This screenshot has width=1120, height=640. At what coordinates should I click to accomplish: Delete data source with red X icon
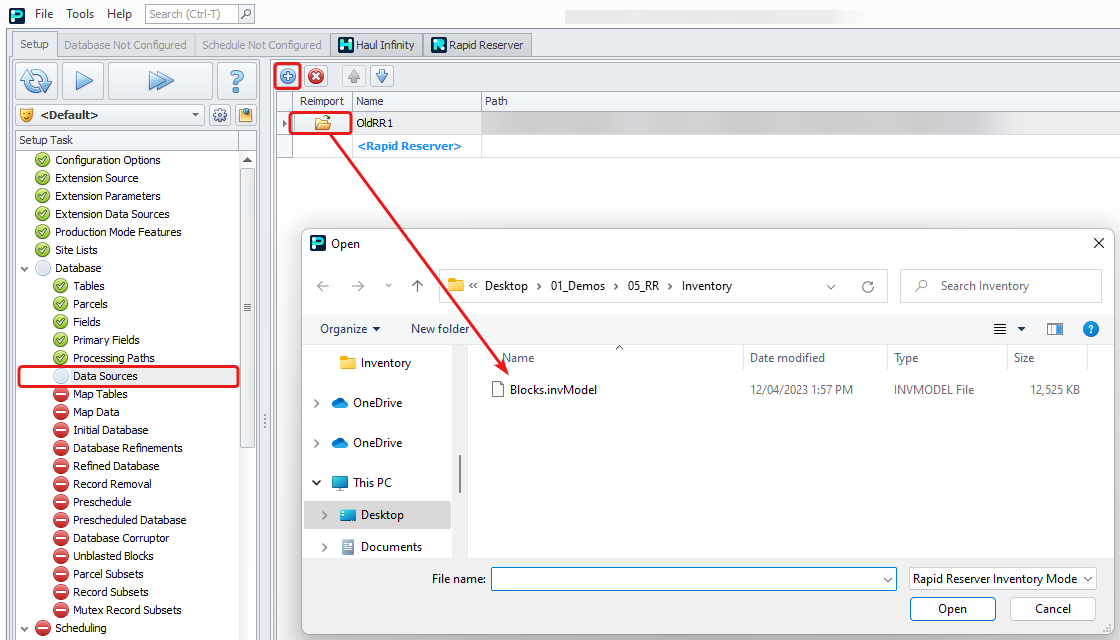[316, 76]
